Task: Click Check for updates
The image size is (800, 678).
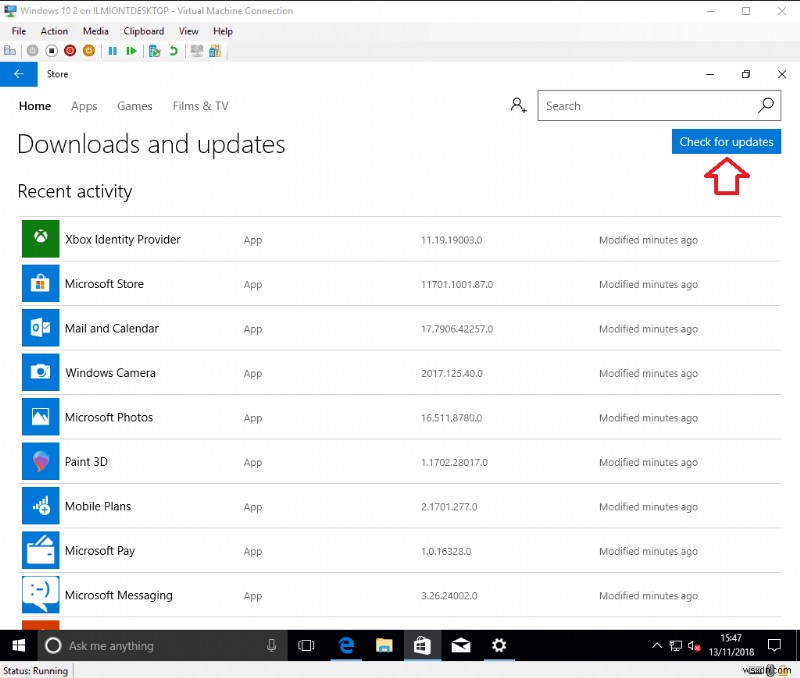Action: tap(726, 141)
